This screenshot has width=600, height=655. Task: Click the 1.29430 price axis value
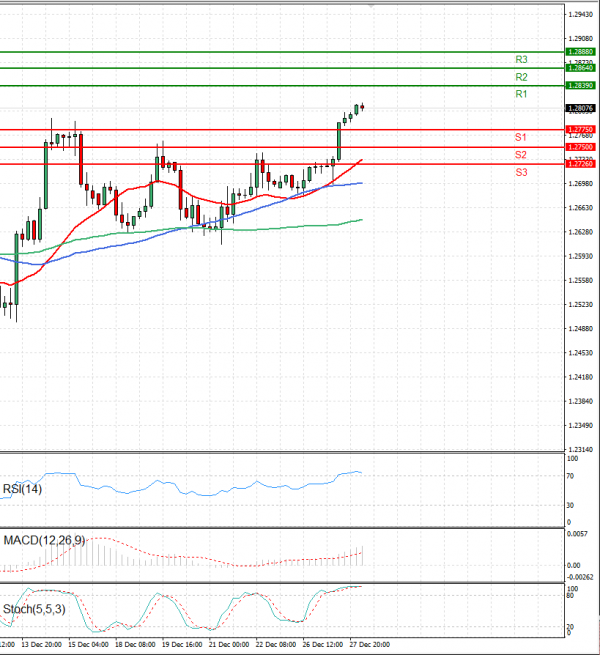[x=581, y=15]
